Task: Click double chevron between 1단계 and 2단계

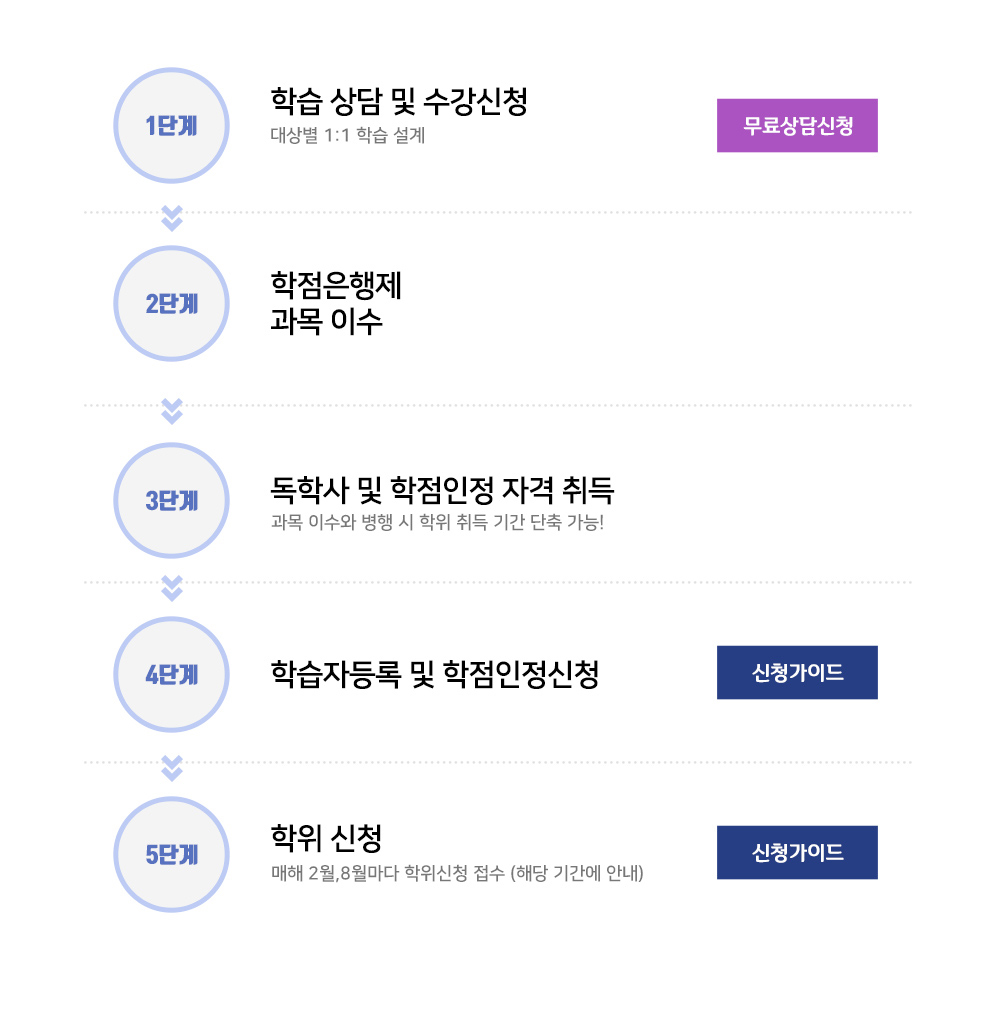Action: coord(172,218)
